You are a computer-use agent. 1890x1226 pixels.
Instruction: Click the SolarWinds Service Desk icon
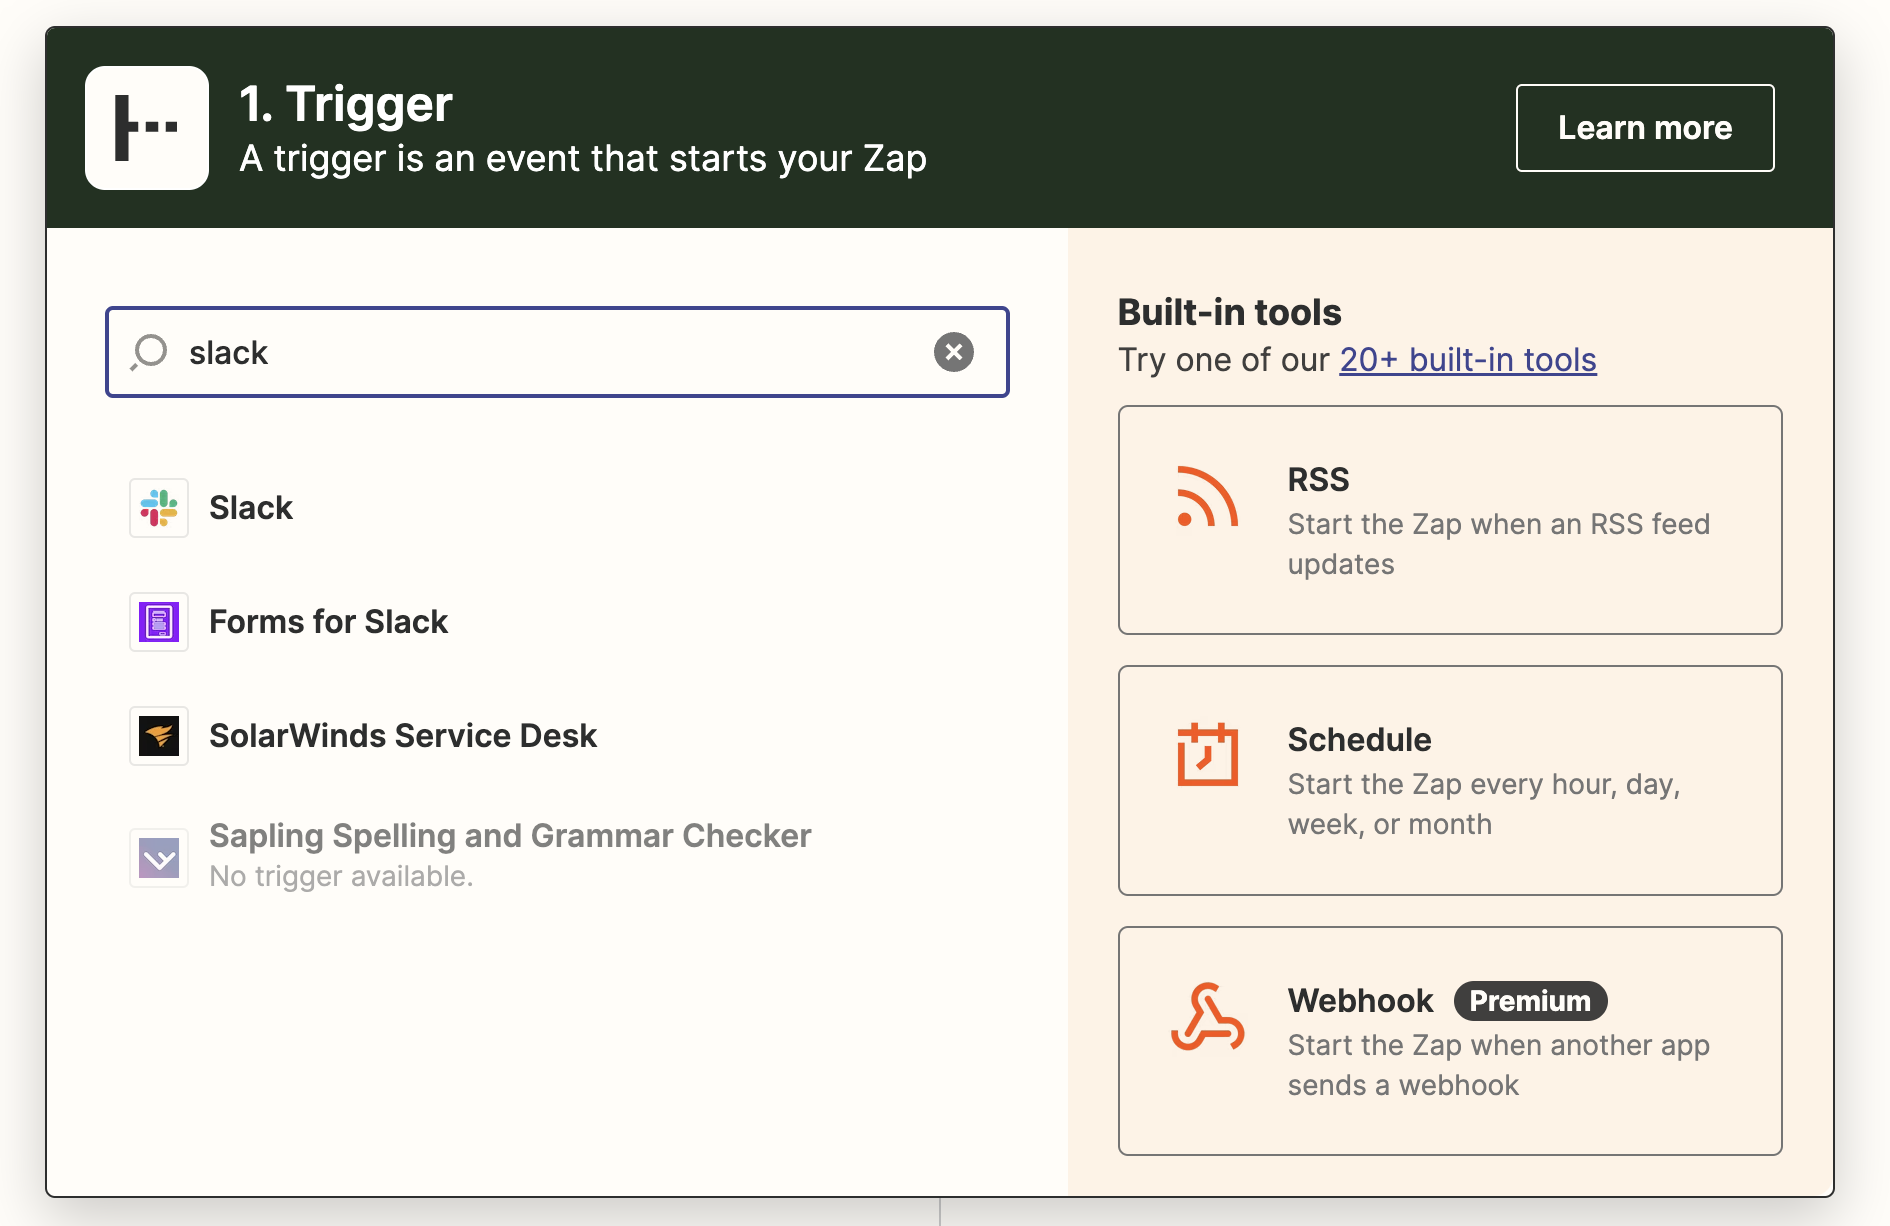pos(159,736)
